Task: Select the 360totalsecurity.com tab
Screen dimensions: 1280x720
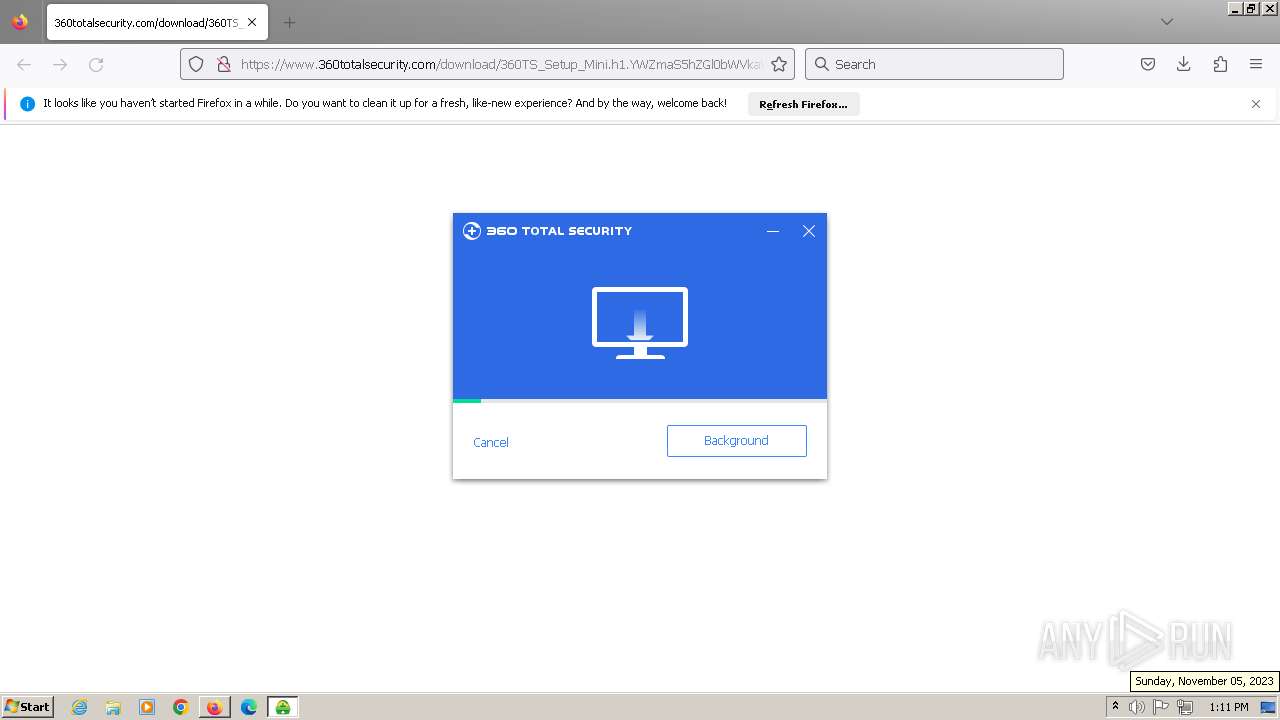Action: coord(157,22)
